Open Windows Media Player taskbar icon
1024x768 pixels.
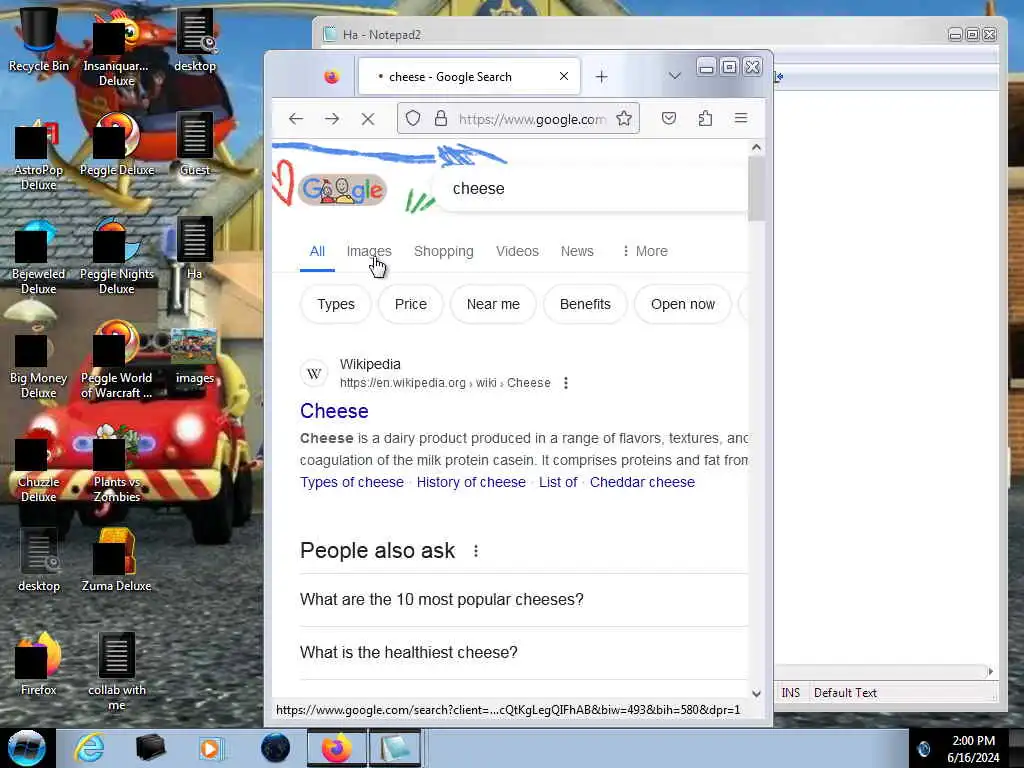pos(211,748)
